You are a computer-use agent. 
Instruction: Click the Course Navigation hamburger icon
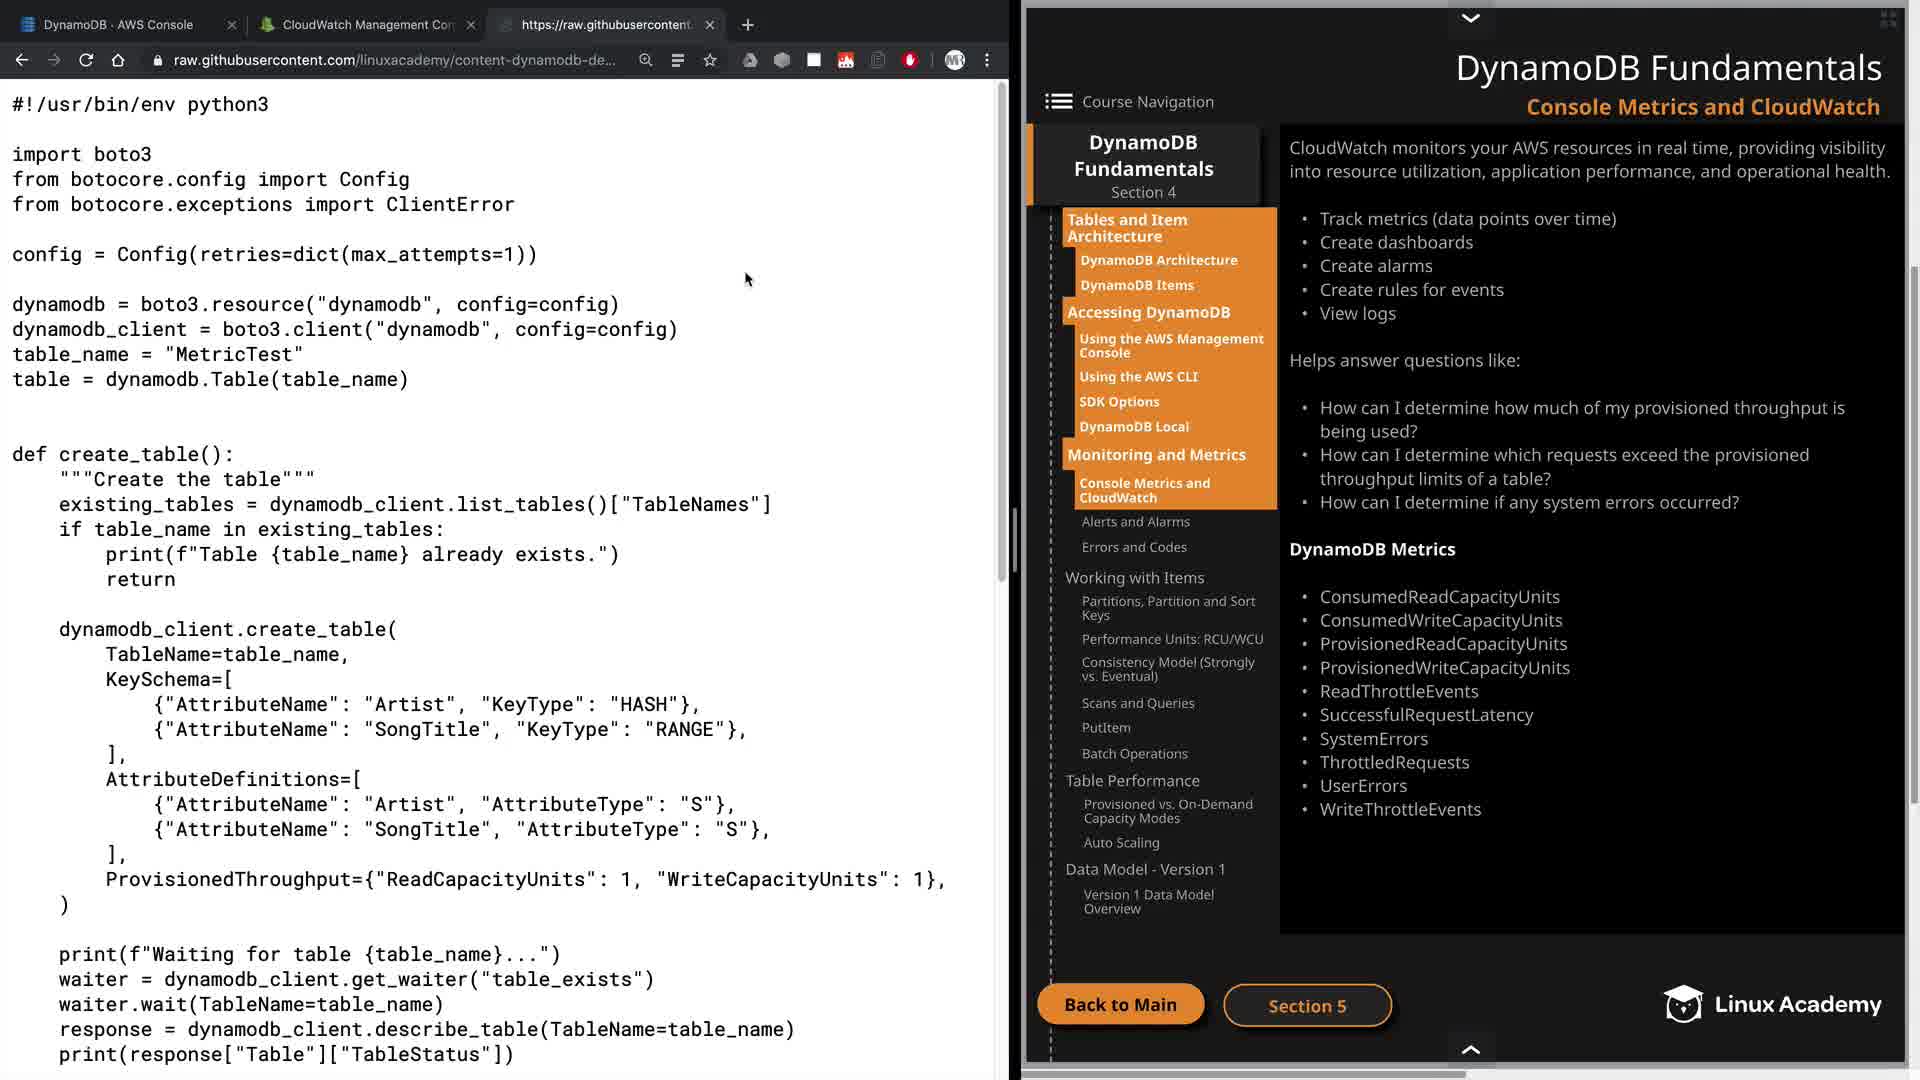[x=1058, y=102]
